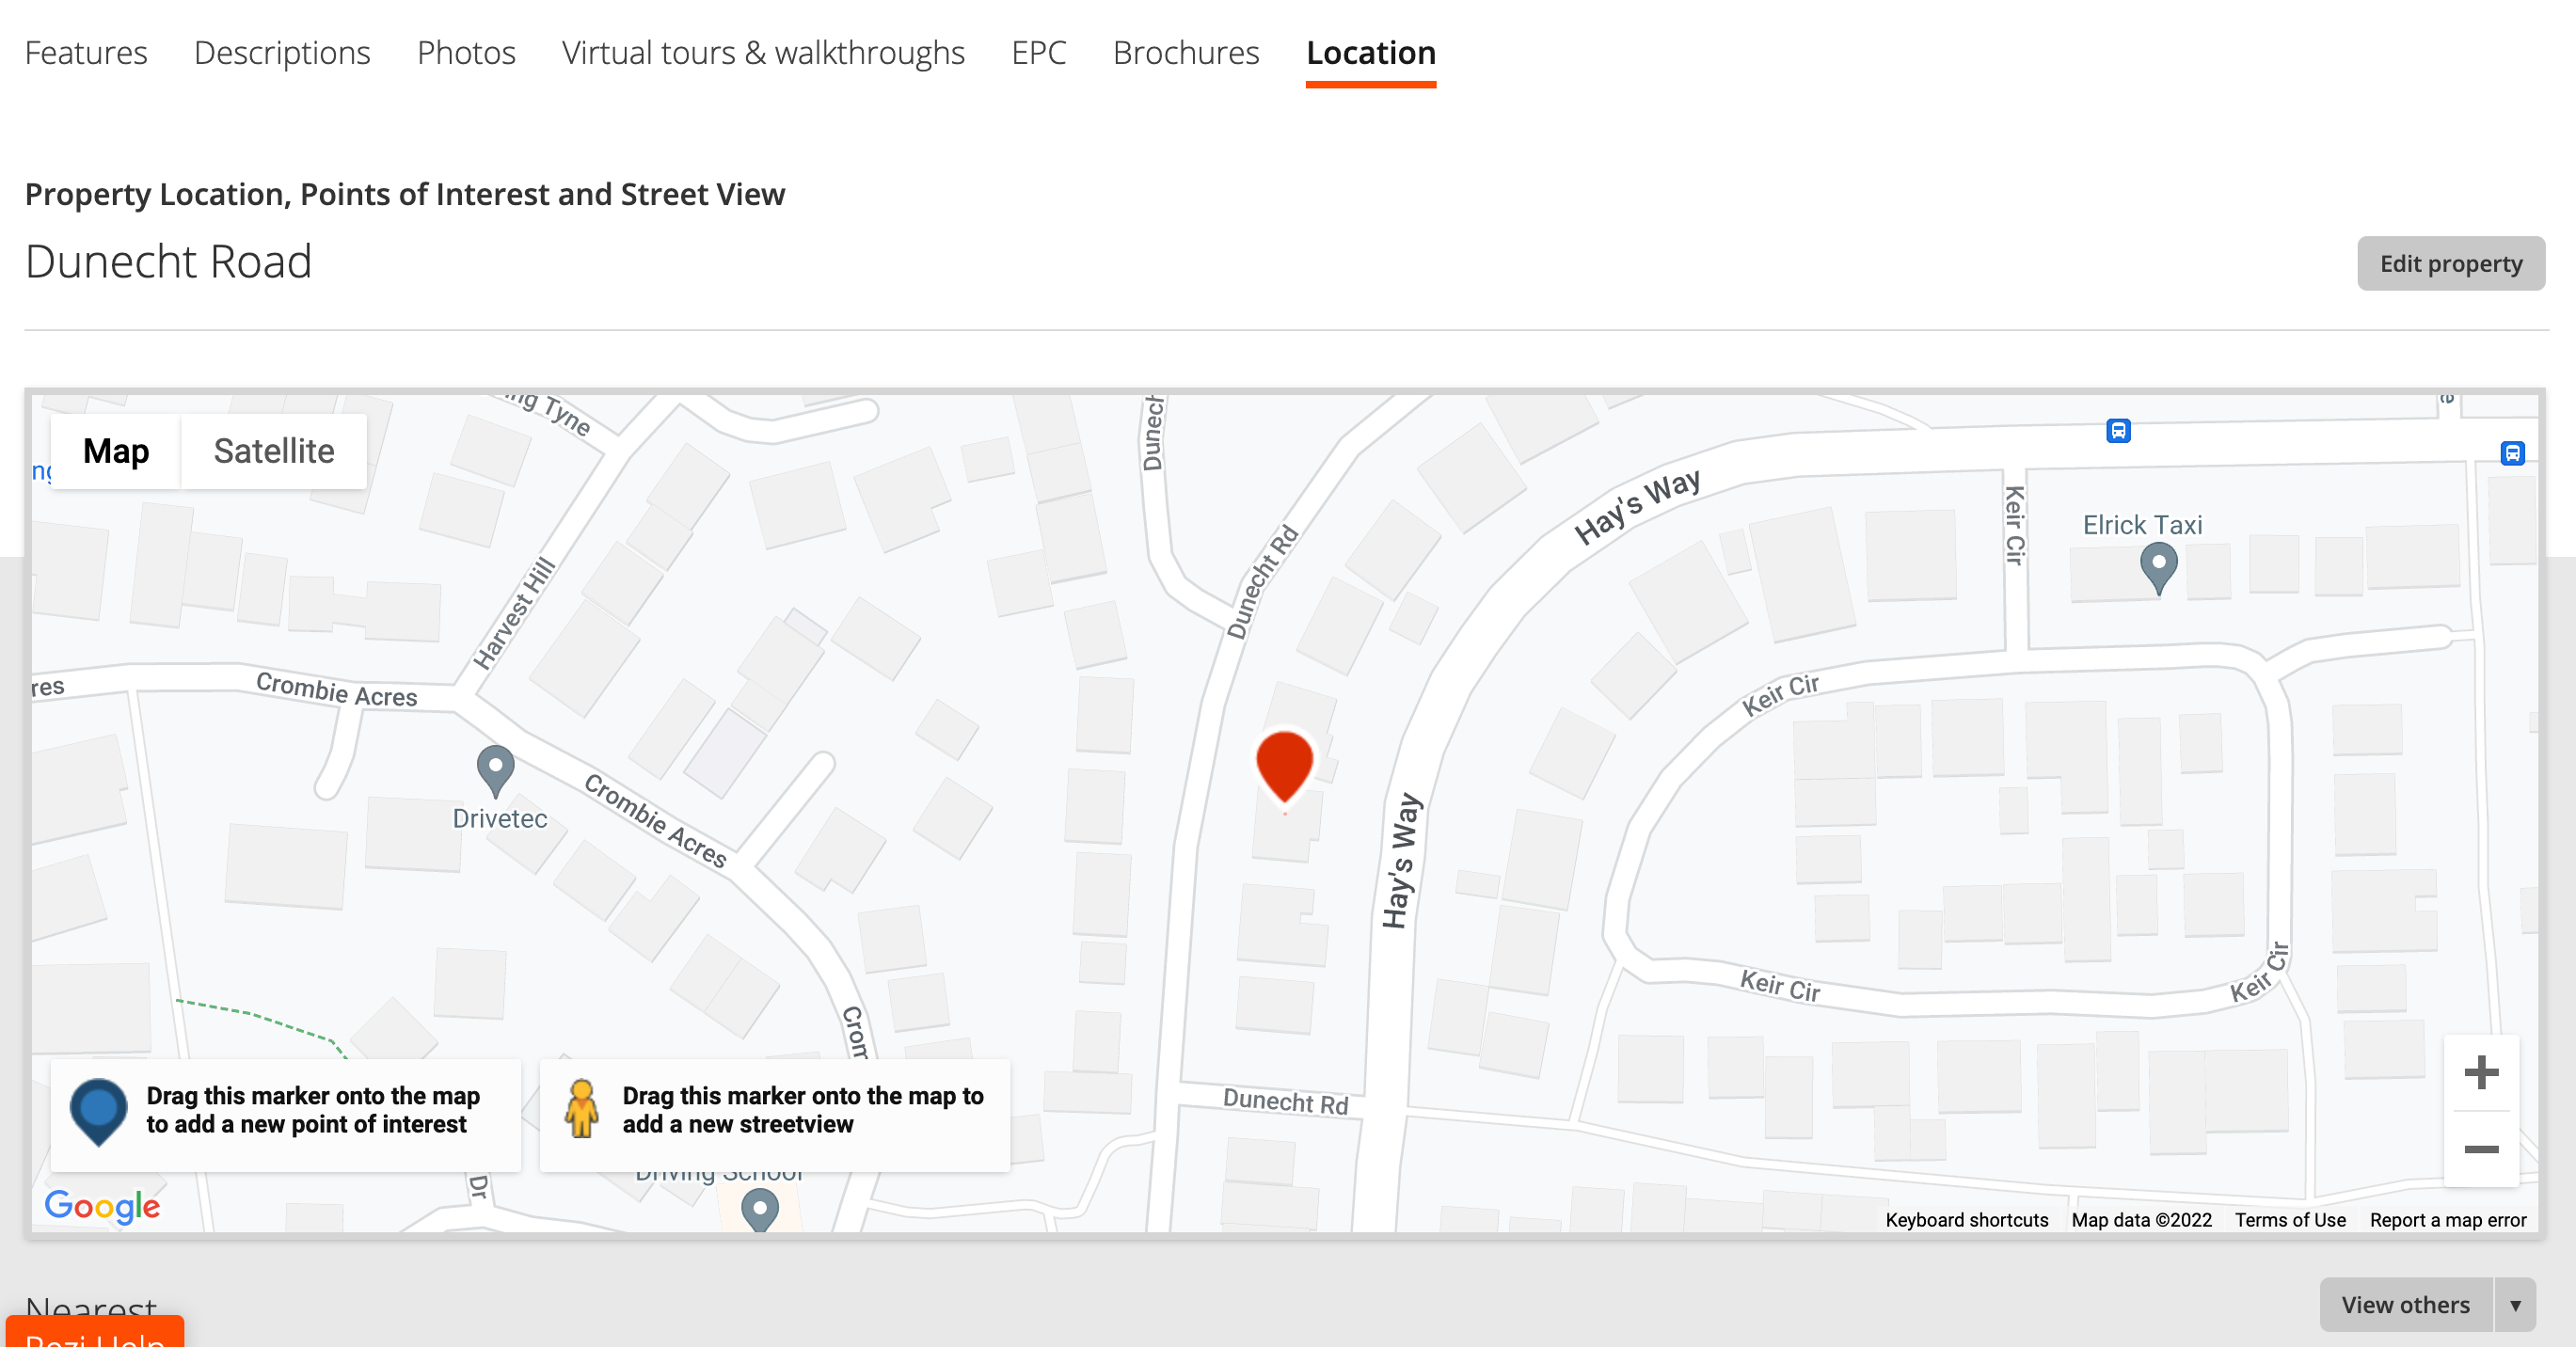Switch to the Descriptions tab
This screenshot has width=2576, height=1347.
[x=282, y=52]
